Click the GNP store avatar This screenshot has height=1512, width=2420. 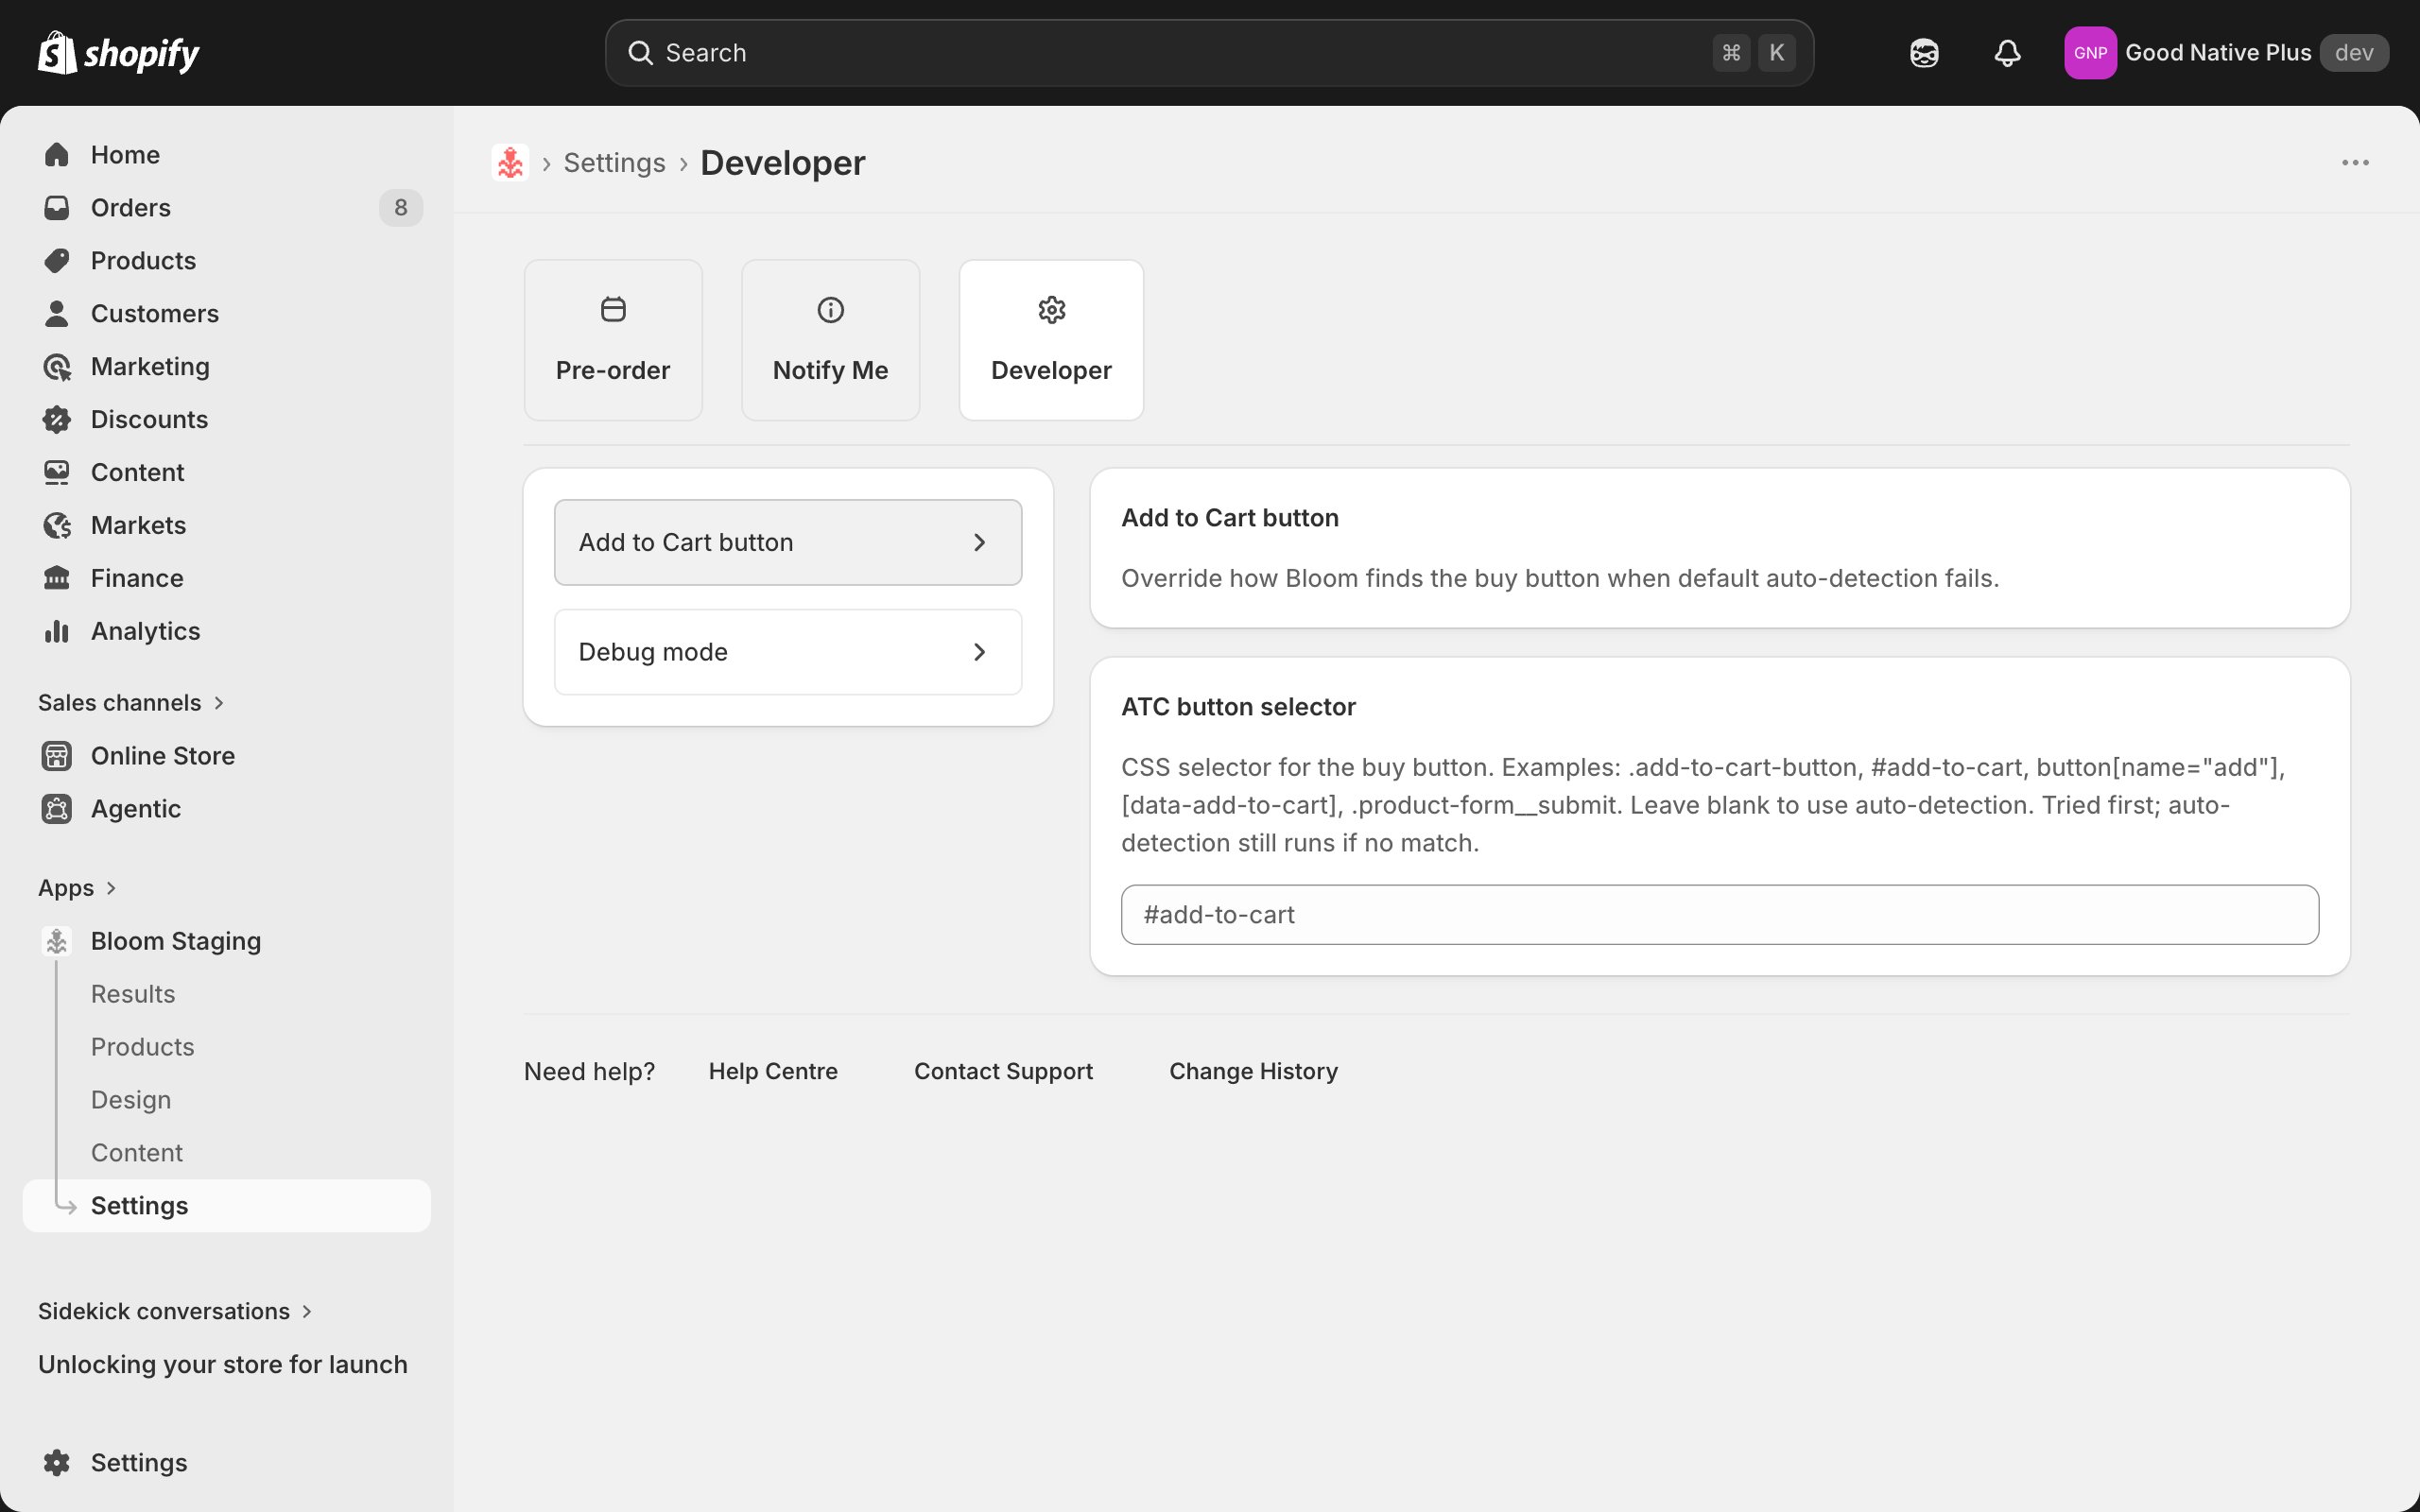click(x=2090, y=53)
